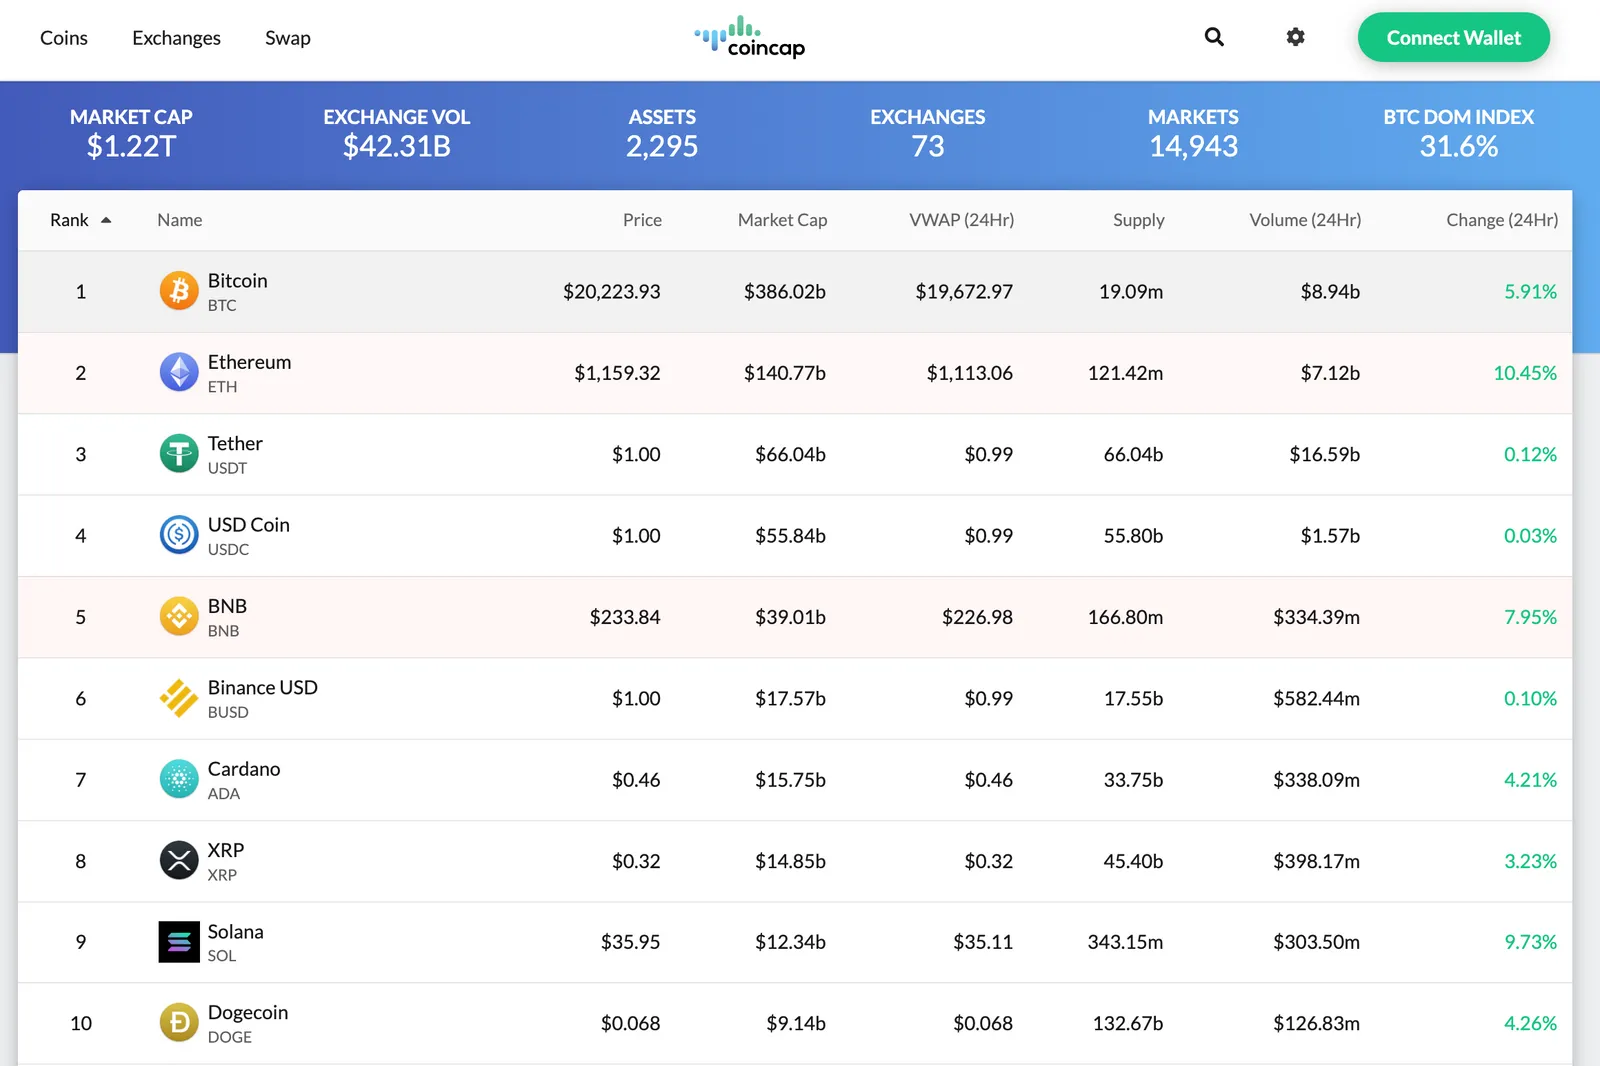Click the BTC DOM INDEX 31.6% stat
This screenshot has width=1600, height=1066.
coord(1458,133)
